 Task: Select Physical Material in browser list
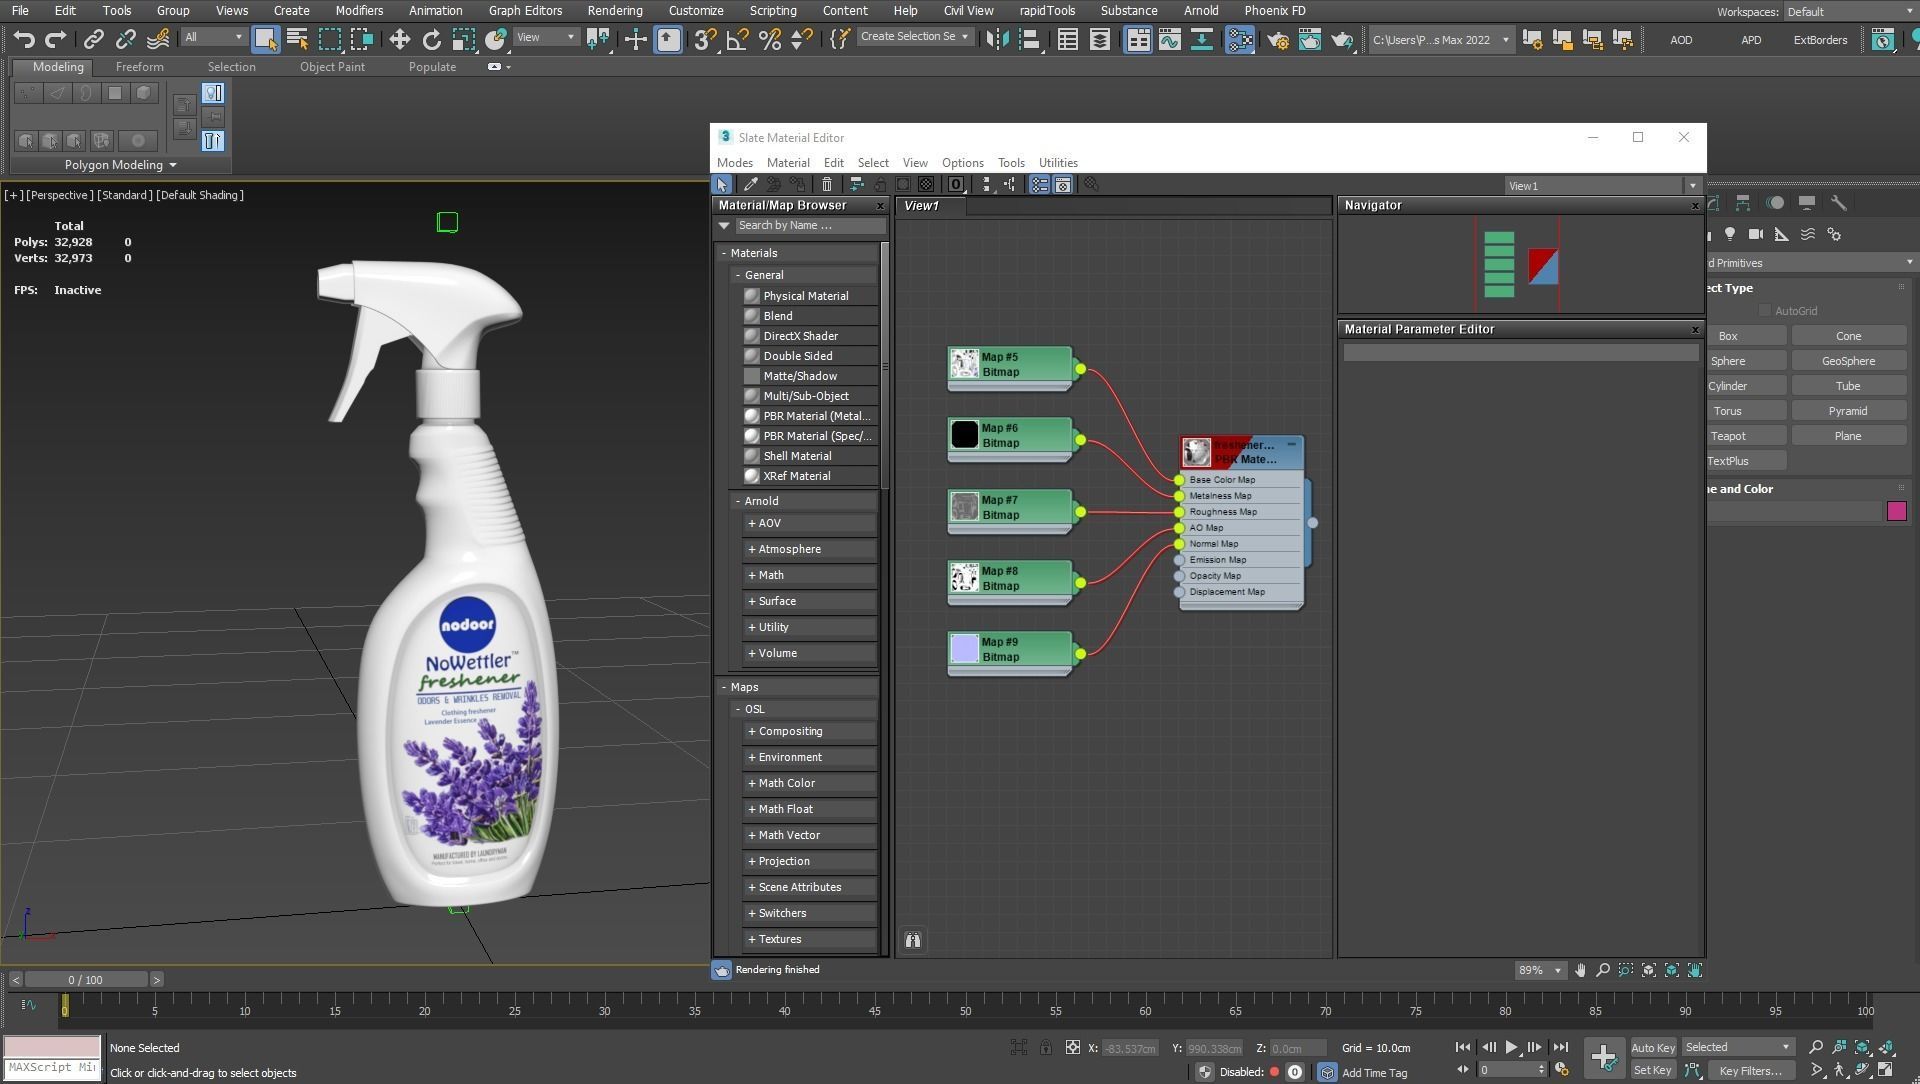[x=810, y=296]
